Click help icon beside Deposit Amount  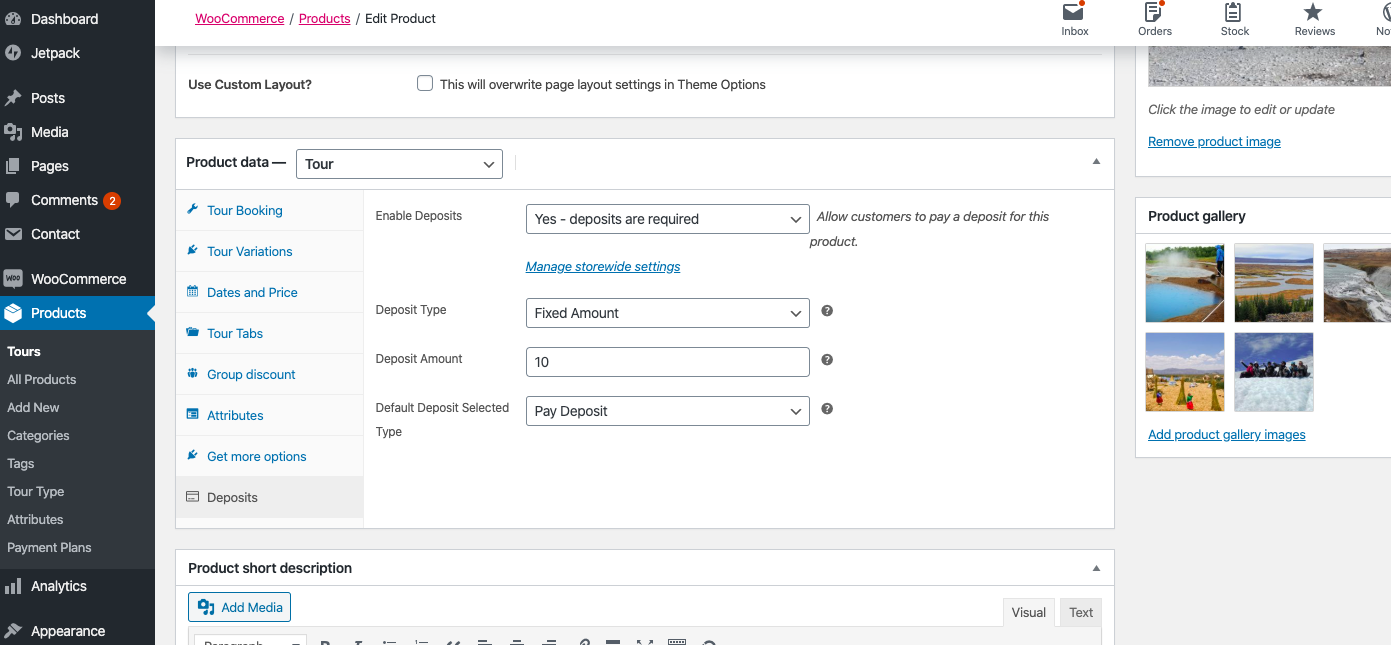point(827,360)
